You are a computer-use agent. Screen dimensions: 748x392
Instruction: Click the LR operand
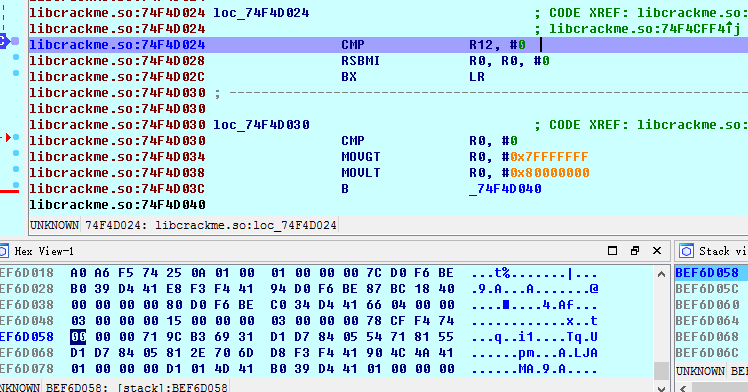[477, 77]
